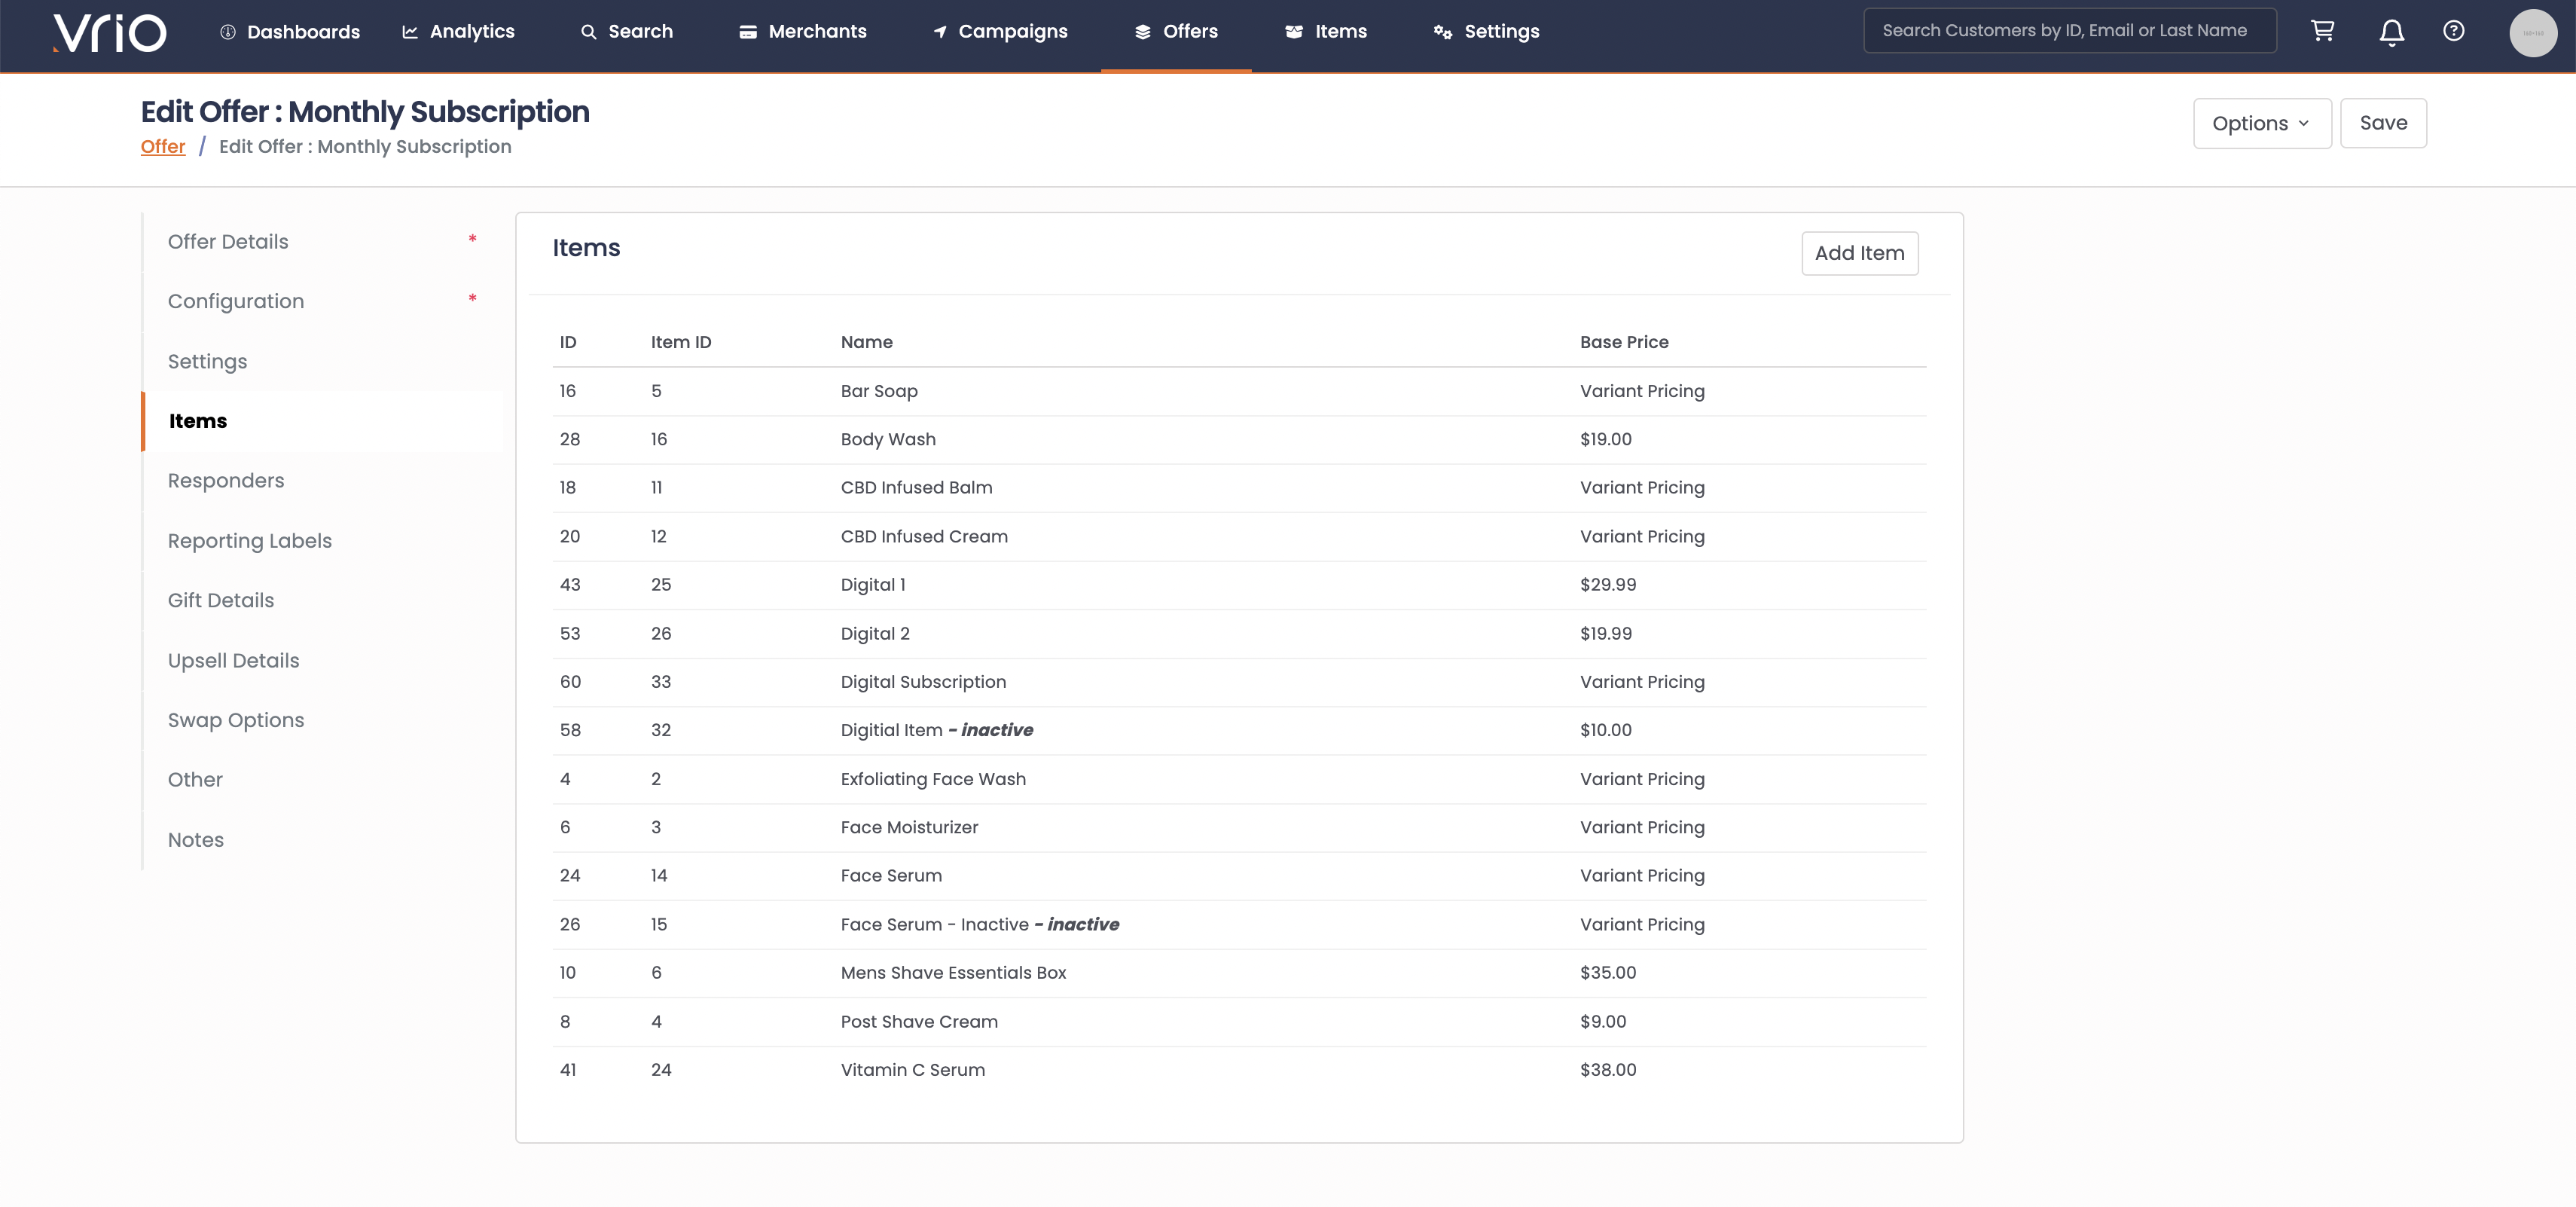Open the Dashboards menu
This screenshot has height=1207, width=2576.
(x=290, y=32)
